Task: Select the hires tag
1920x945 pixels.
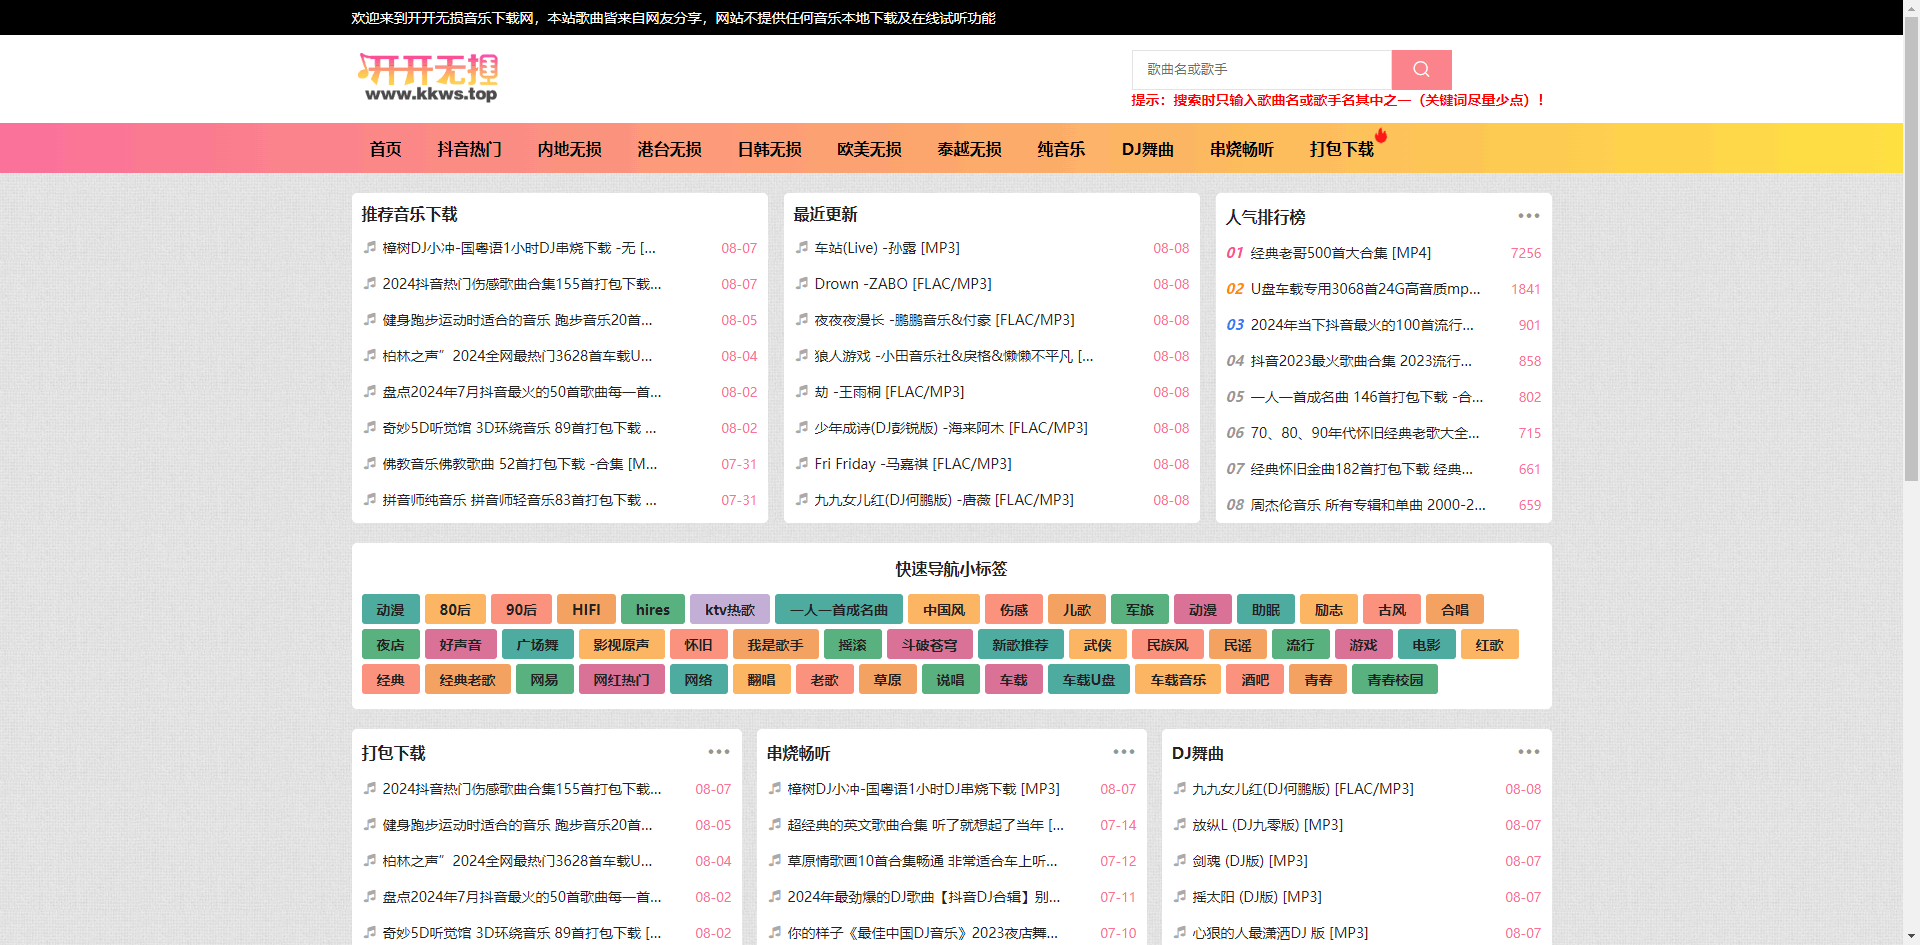Action: point(653,609)
